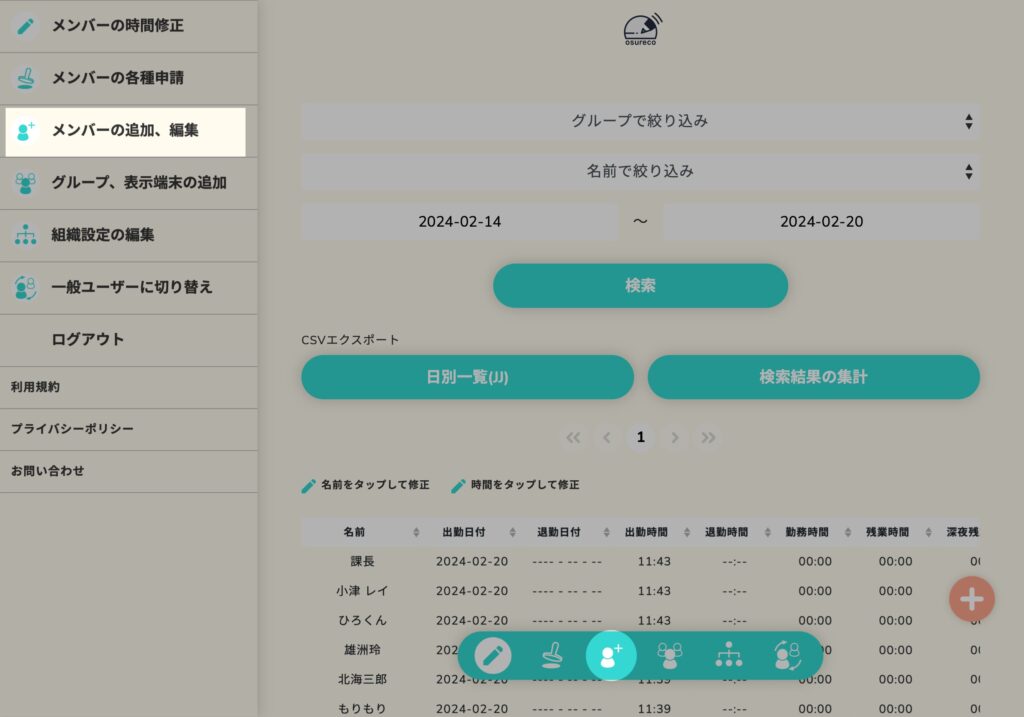Click the stamp icon in bottom toolbar
The height and width of the screenshot is (717, 1024).
pyautogui.click(x=552, y=656)
